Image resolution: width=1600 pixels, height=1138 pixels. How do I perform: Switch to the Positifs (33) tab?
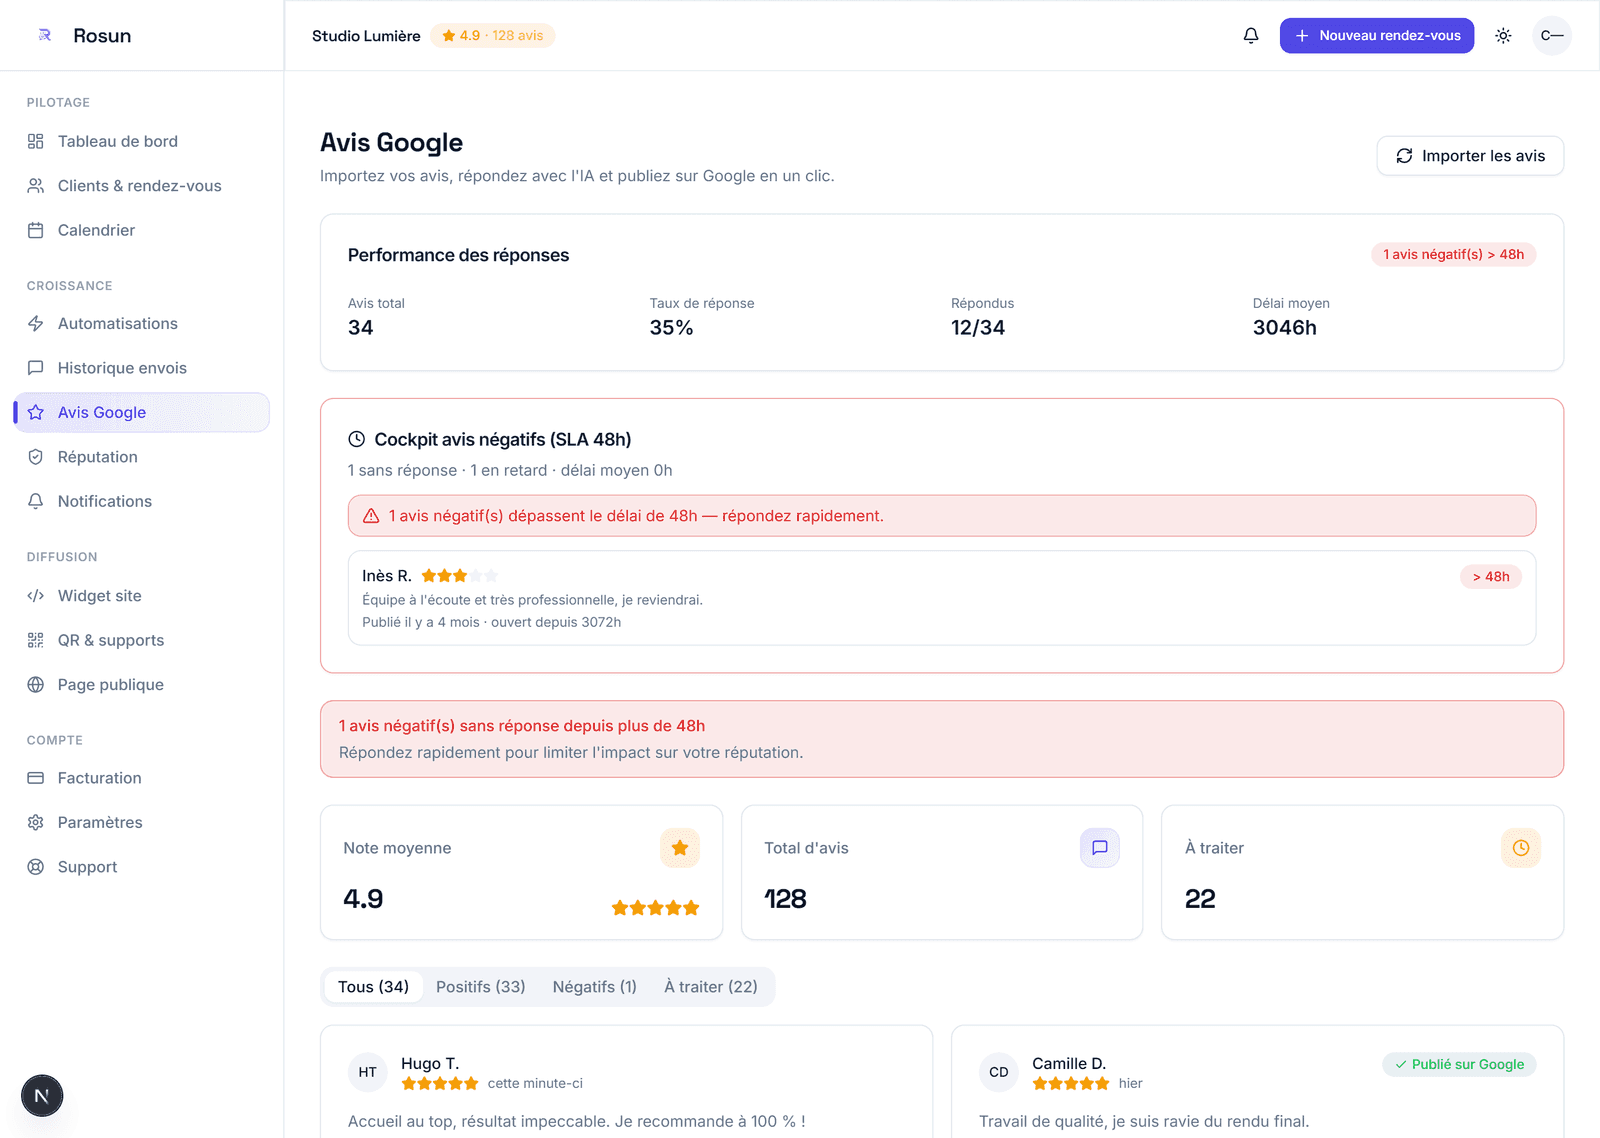pyautogui.click(x=481, y=987)
